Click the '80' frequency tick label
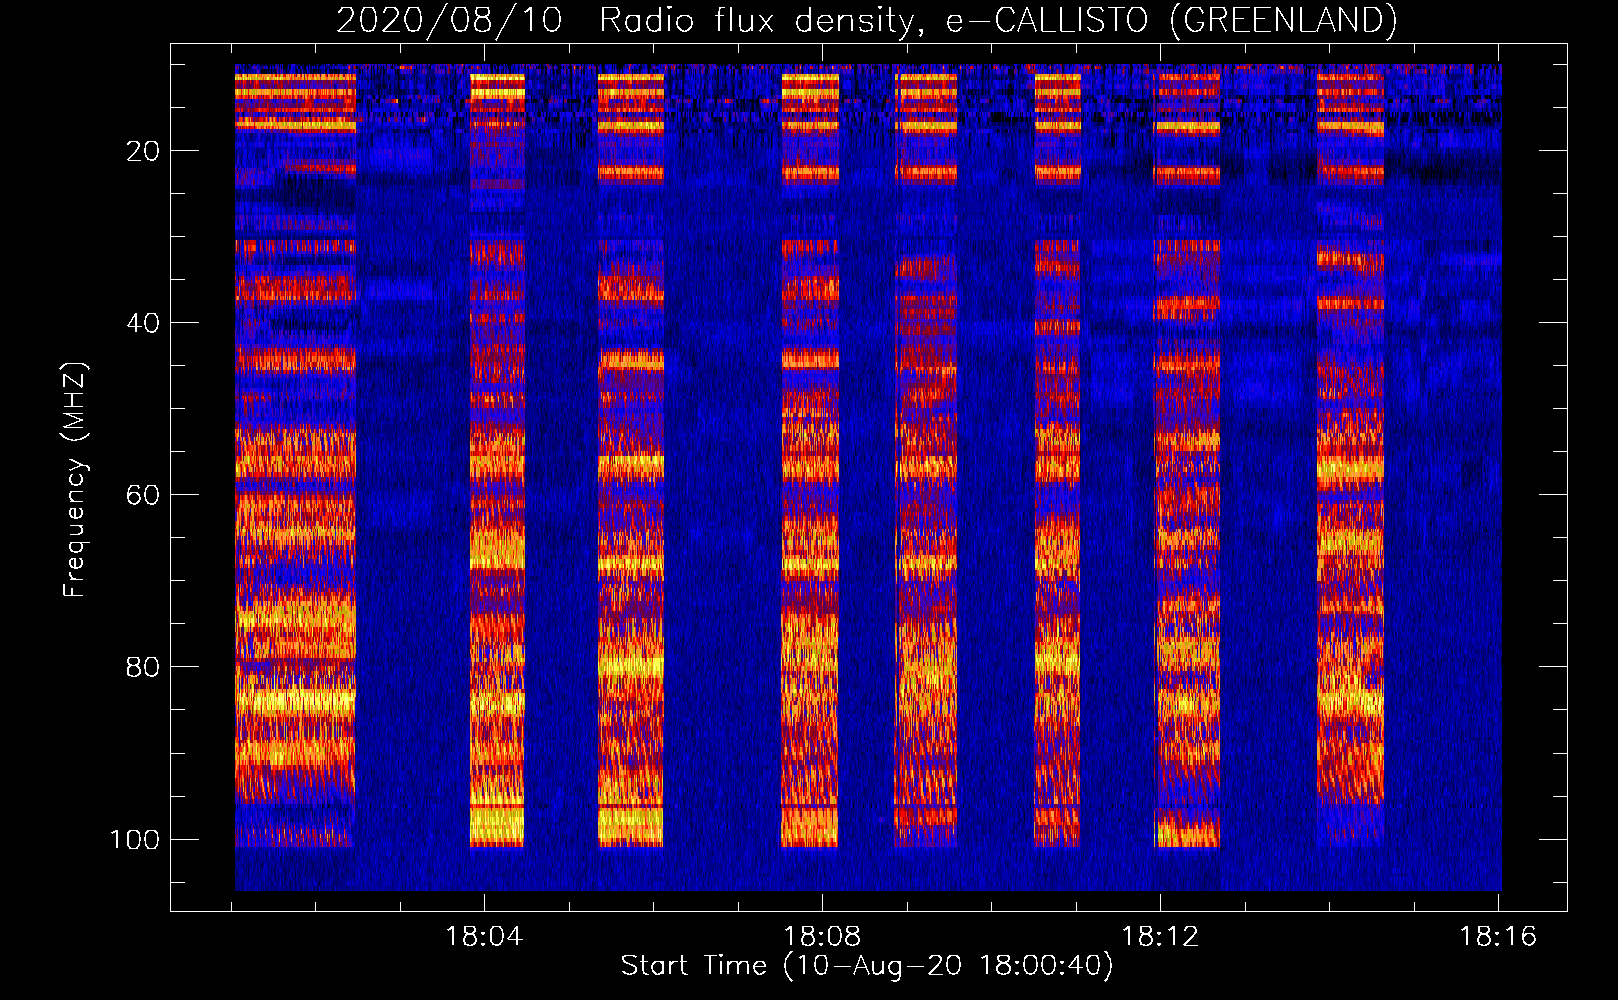Image resolution: width=1618 pixels, height=1000 pixels. pos(143,667)
